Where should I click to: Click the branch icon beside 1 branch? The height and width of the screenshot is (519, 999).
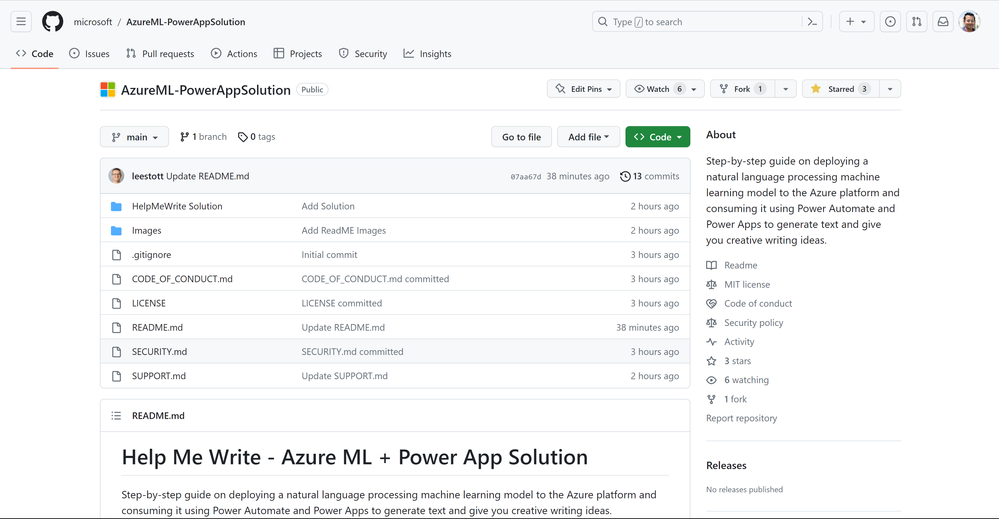click(185, 137)
